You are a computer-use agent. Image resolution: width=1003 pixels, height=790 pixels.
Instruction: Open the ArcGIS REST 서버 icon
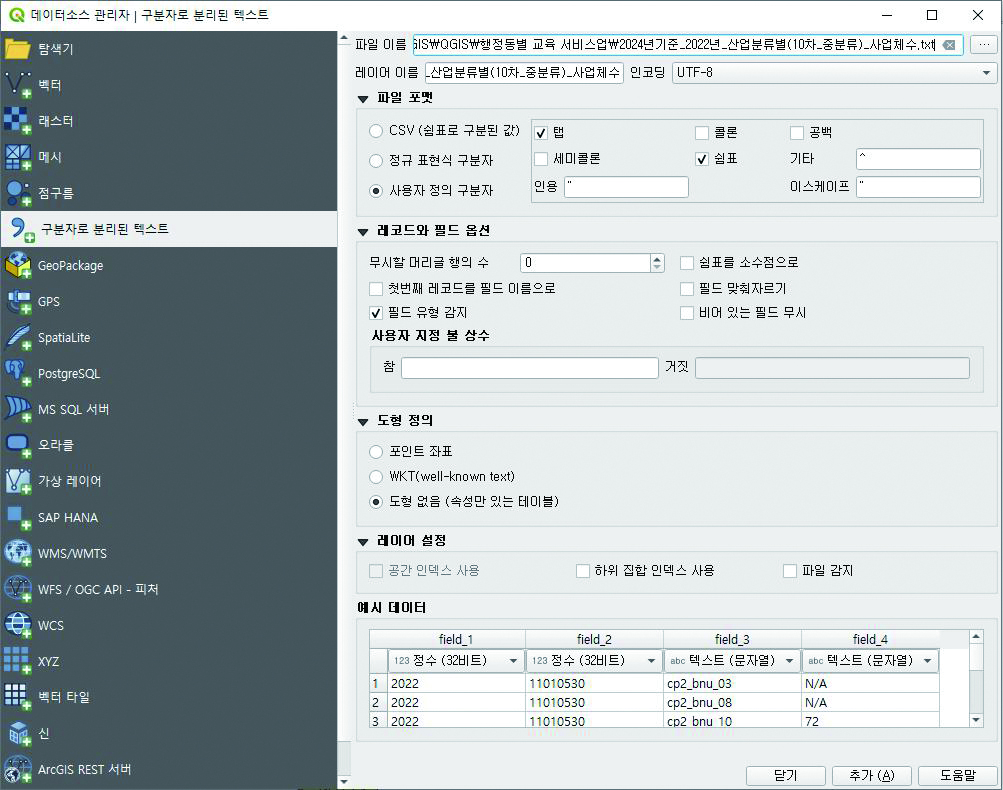(x=18, y=769)
